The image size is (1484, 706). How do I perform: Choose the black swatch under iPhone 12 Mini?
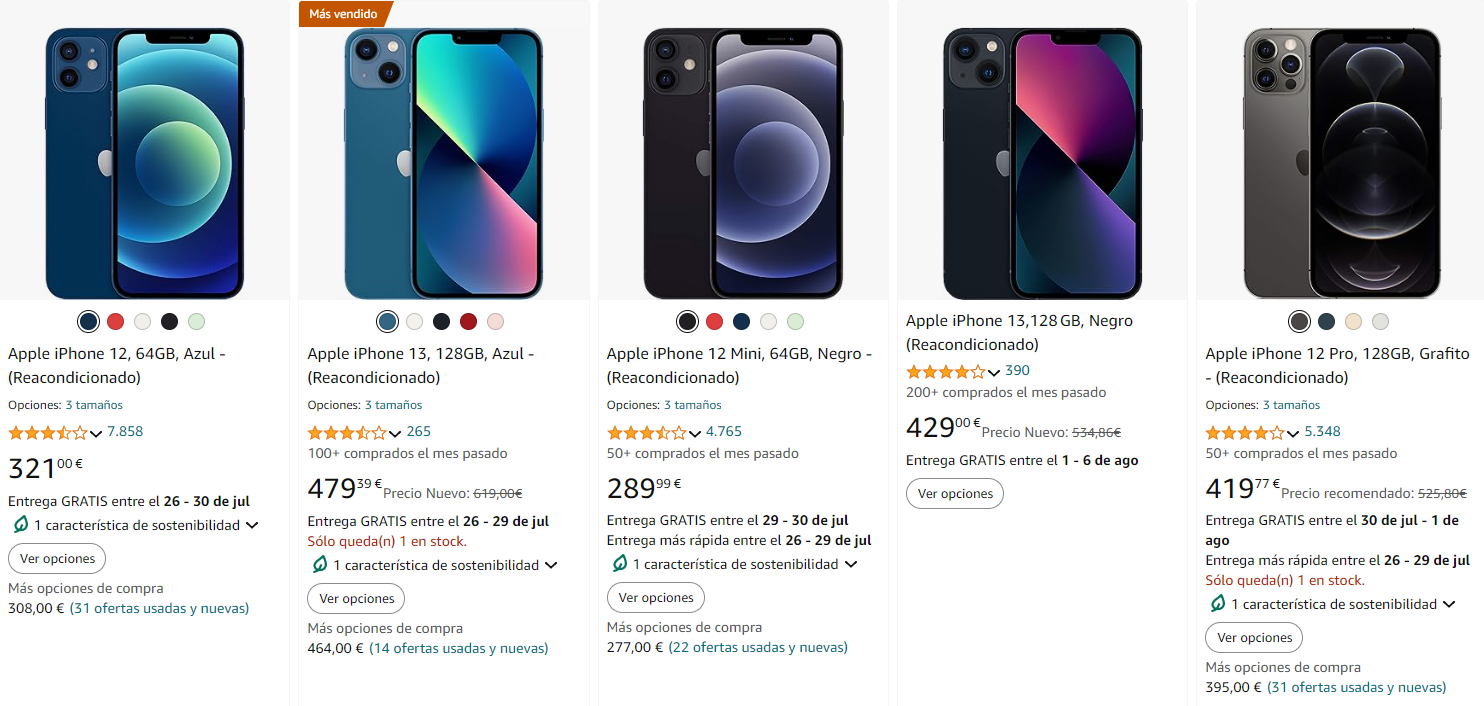pos(687,321)
